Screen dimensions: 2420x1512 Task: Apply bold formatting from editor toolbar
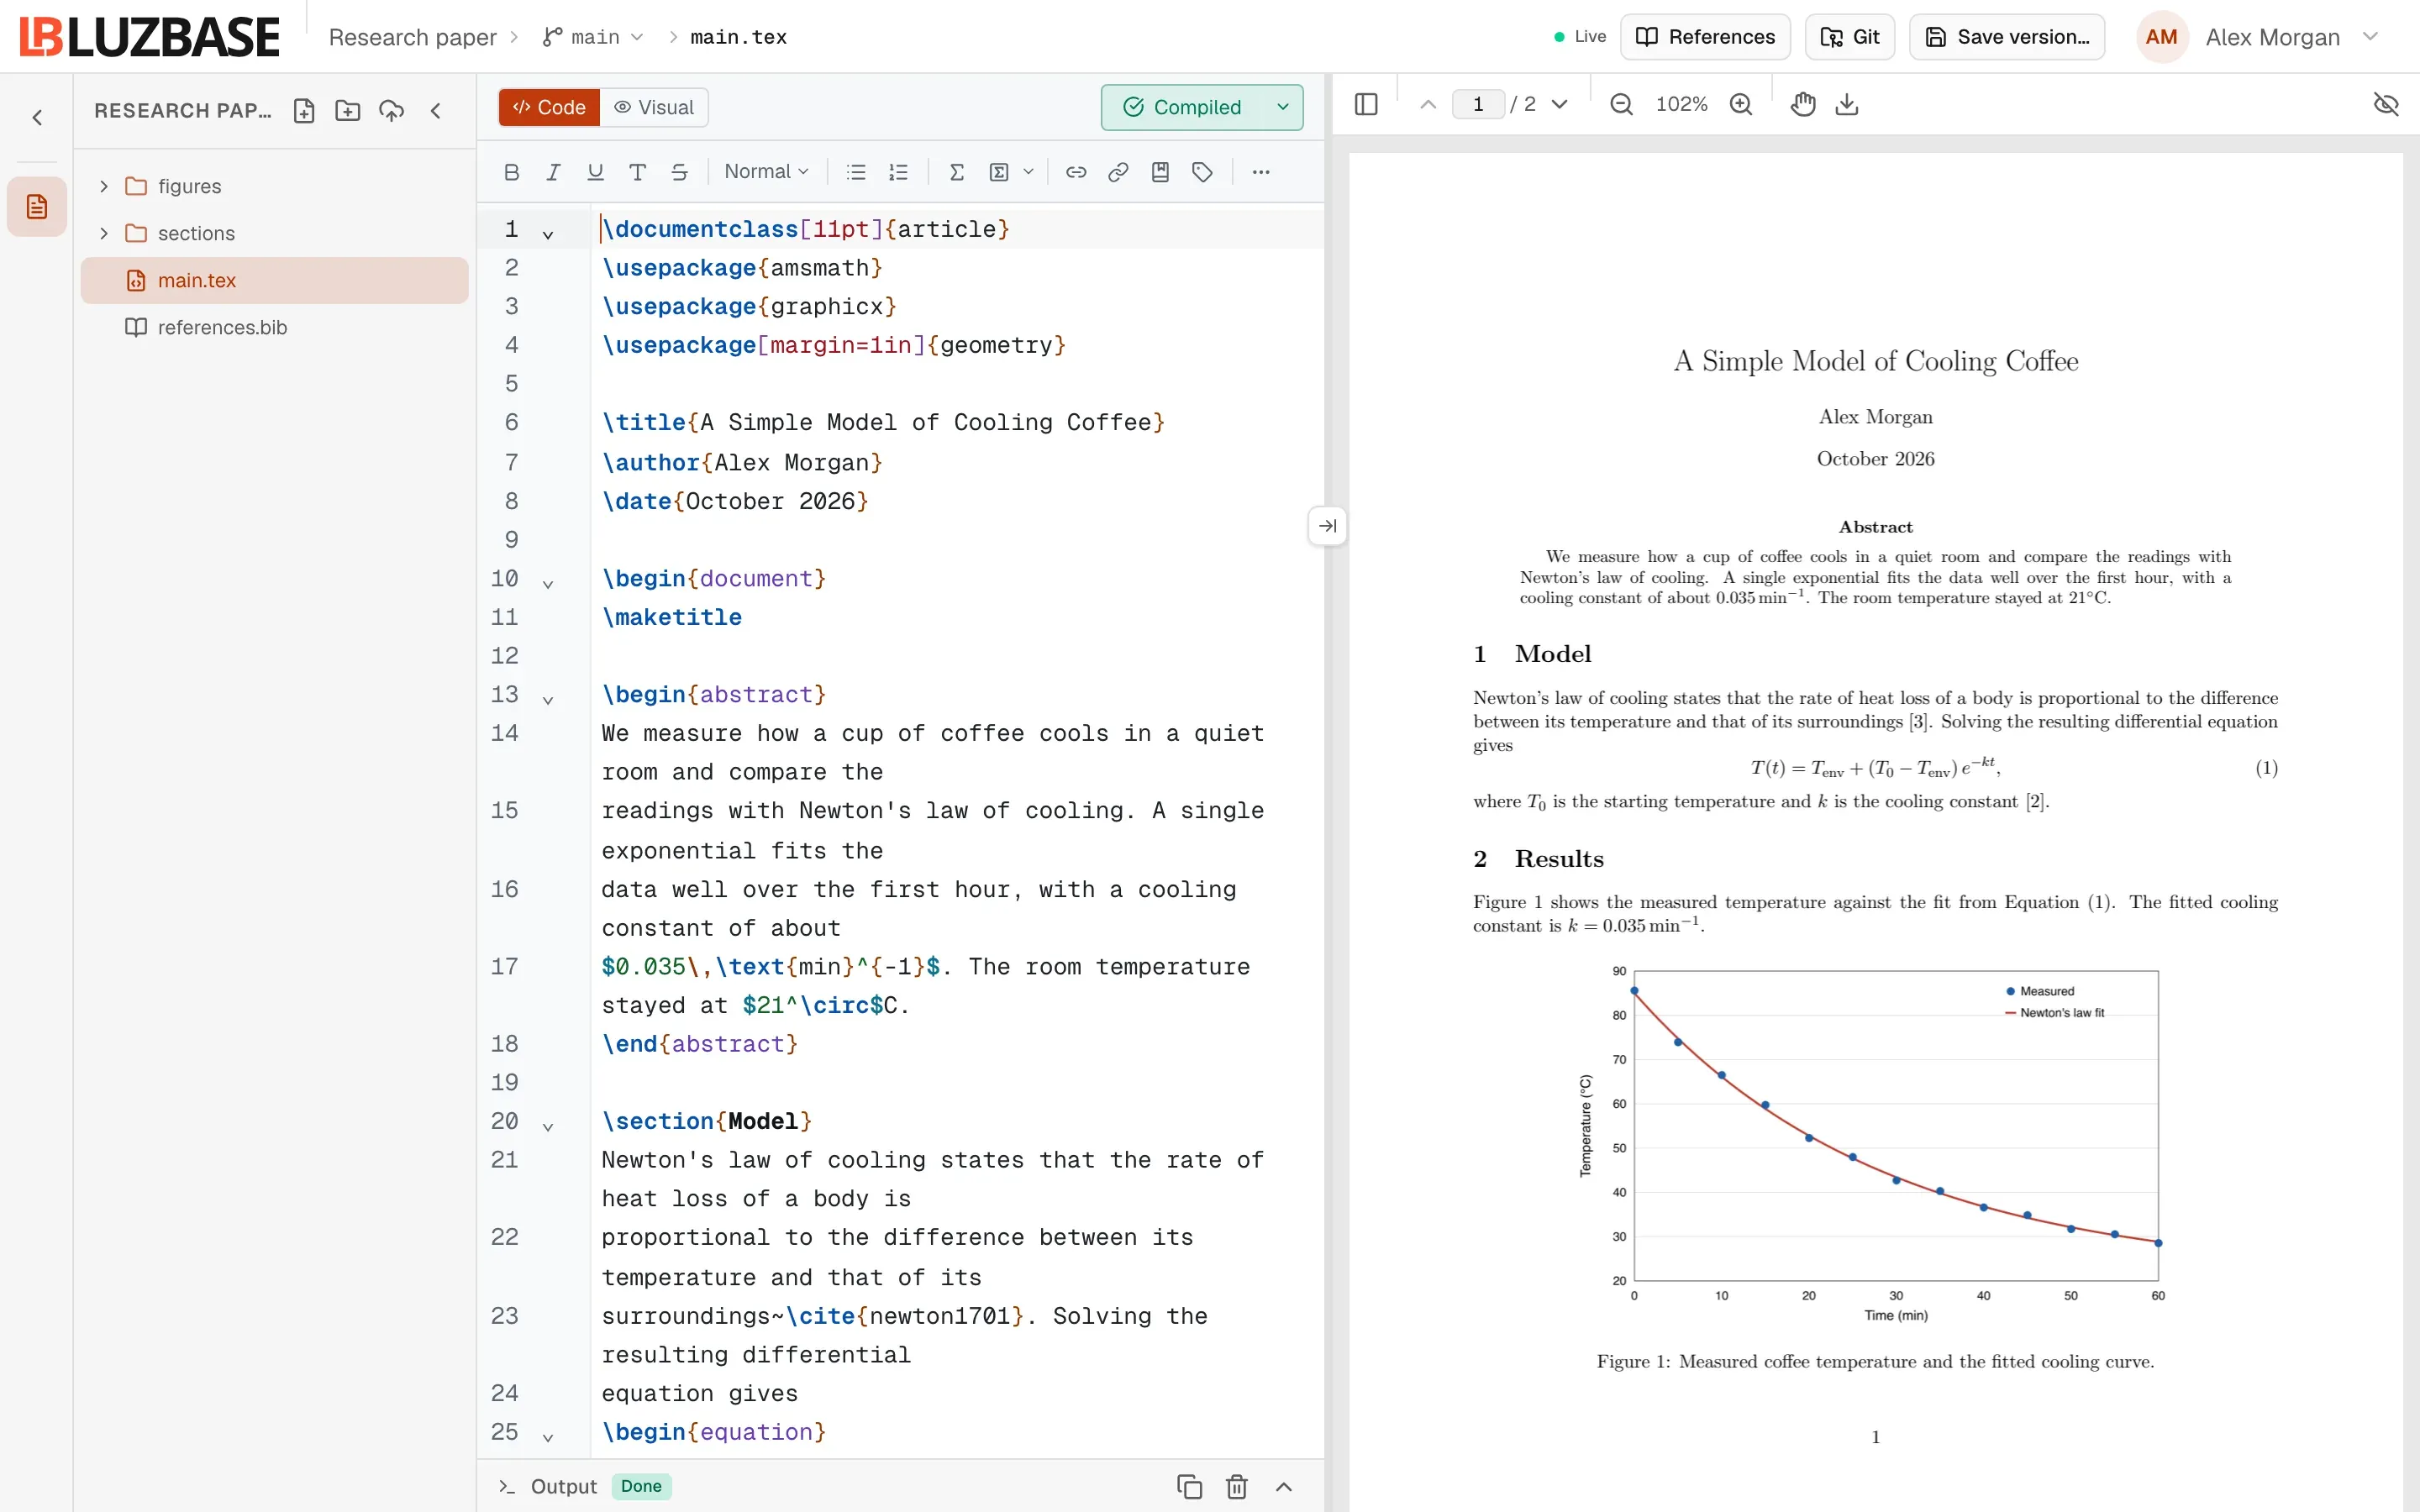coord(511,172)
